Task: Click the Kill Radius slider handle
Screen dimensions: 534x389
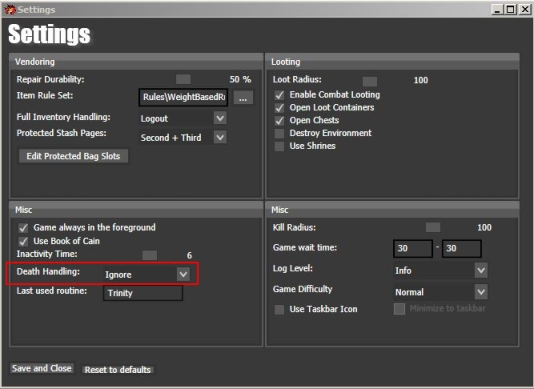Action: click(x=433, y=227)
